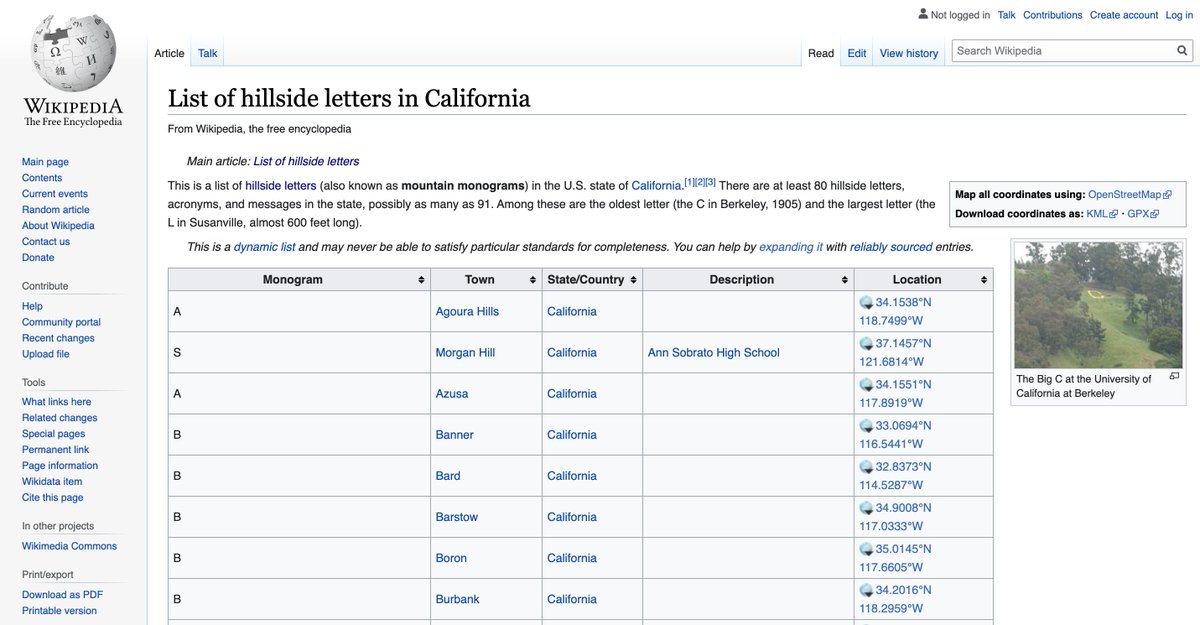Click Create account link
Image resolution: width=1200 pixels, height=625 pixels.
1124,15
